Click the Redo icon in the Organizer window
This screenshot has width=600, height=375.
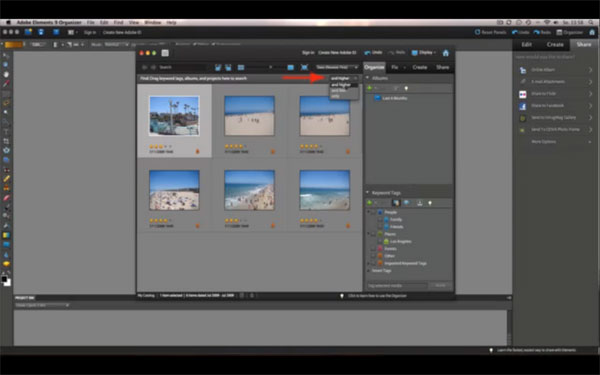[391, 53]
